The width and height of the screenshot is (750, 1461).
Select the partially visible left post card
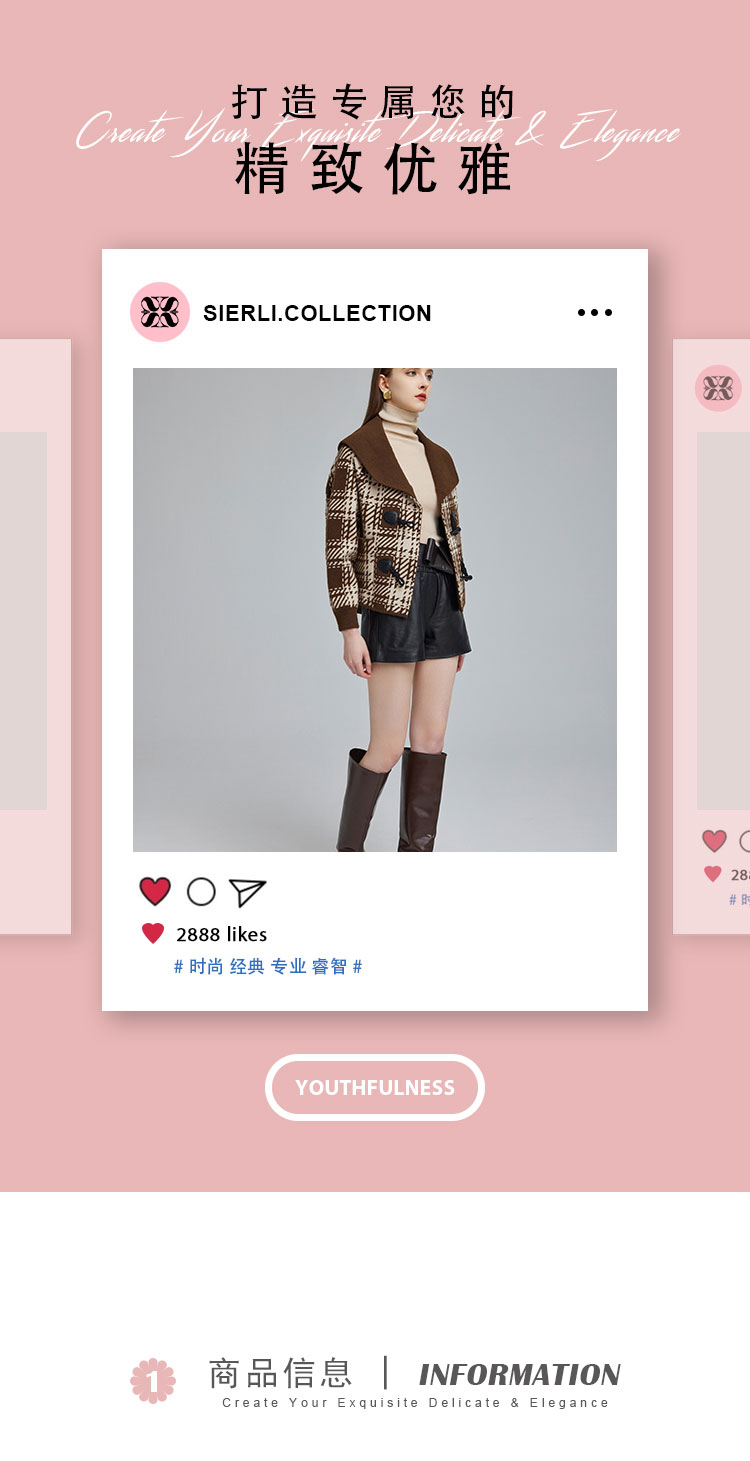pyautogui.click(x=35, y=637)
